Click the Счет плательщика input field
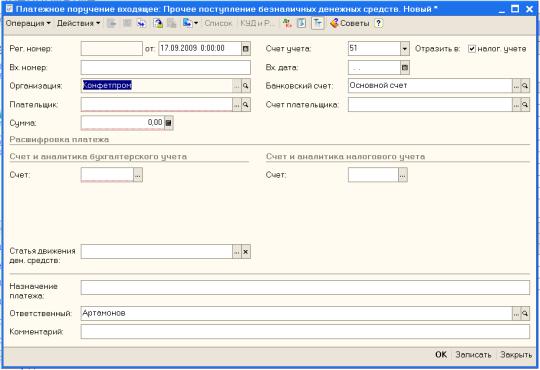Image resolution: width=540 pixels, height=370 pixels. click(x=430, y=104)
